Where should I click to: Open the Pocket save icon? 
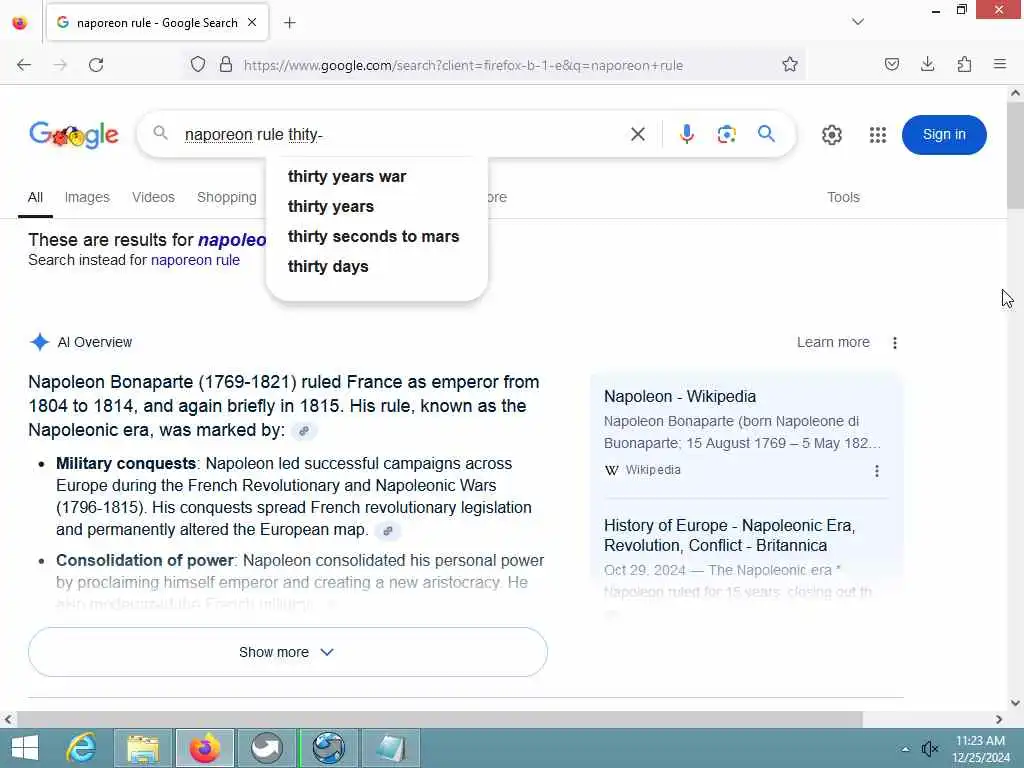891,64
